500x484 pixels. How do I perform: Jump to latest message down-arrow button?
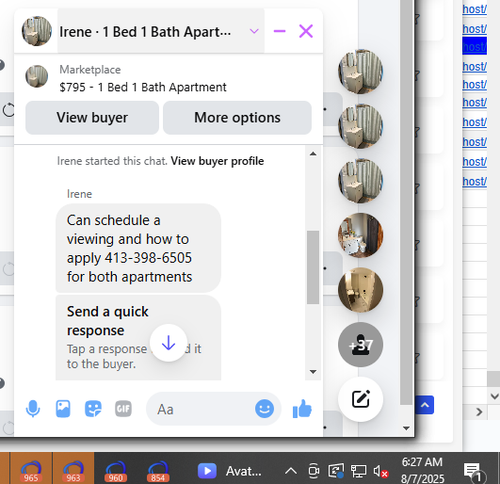pyautogui.click(x=168, y=343)
